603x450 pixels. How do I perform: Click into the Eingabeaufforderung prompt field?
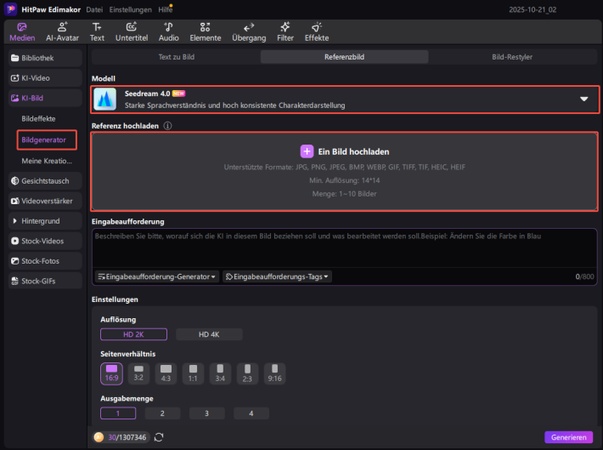click(344, 248)
